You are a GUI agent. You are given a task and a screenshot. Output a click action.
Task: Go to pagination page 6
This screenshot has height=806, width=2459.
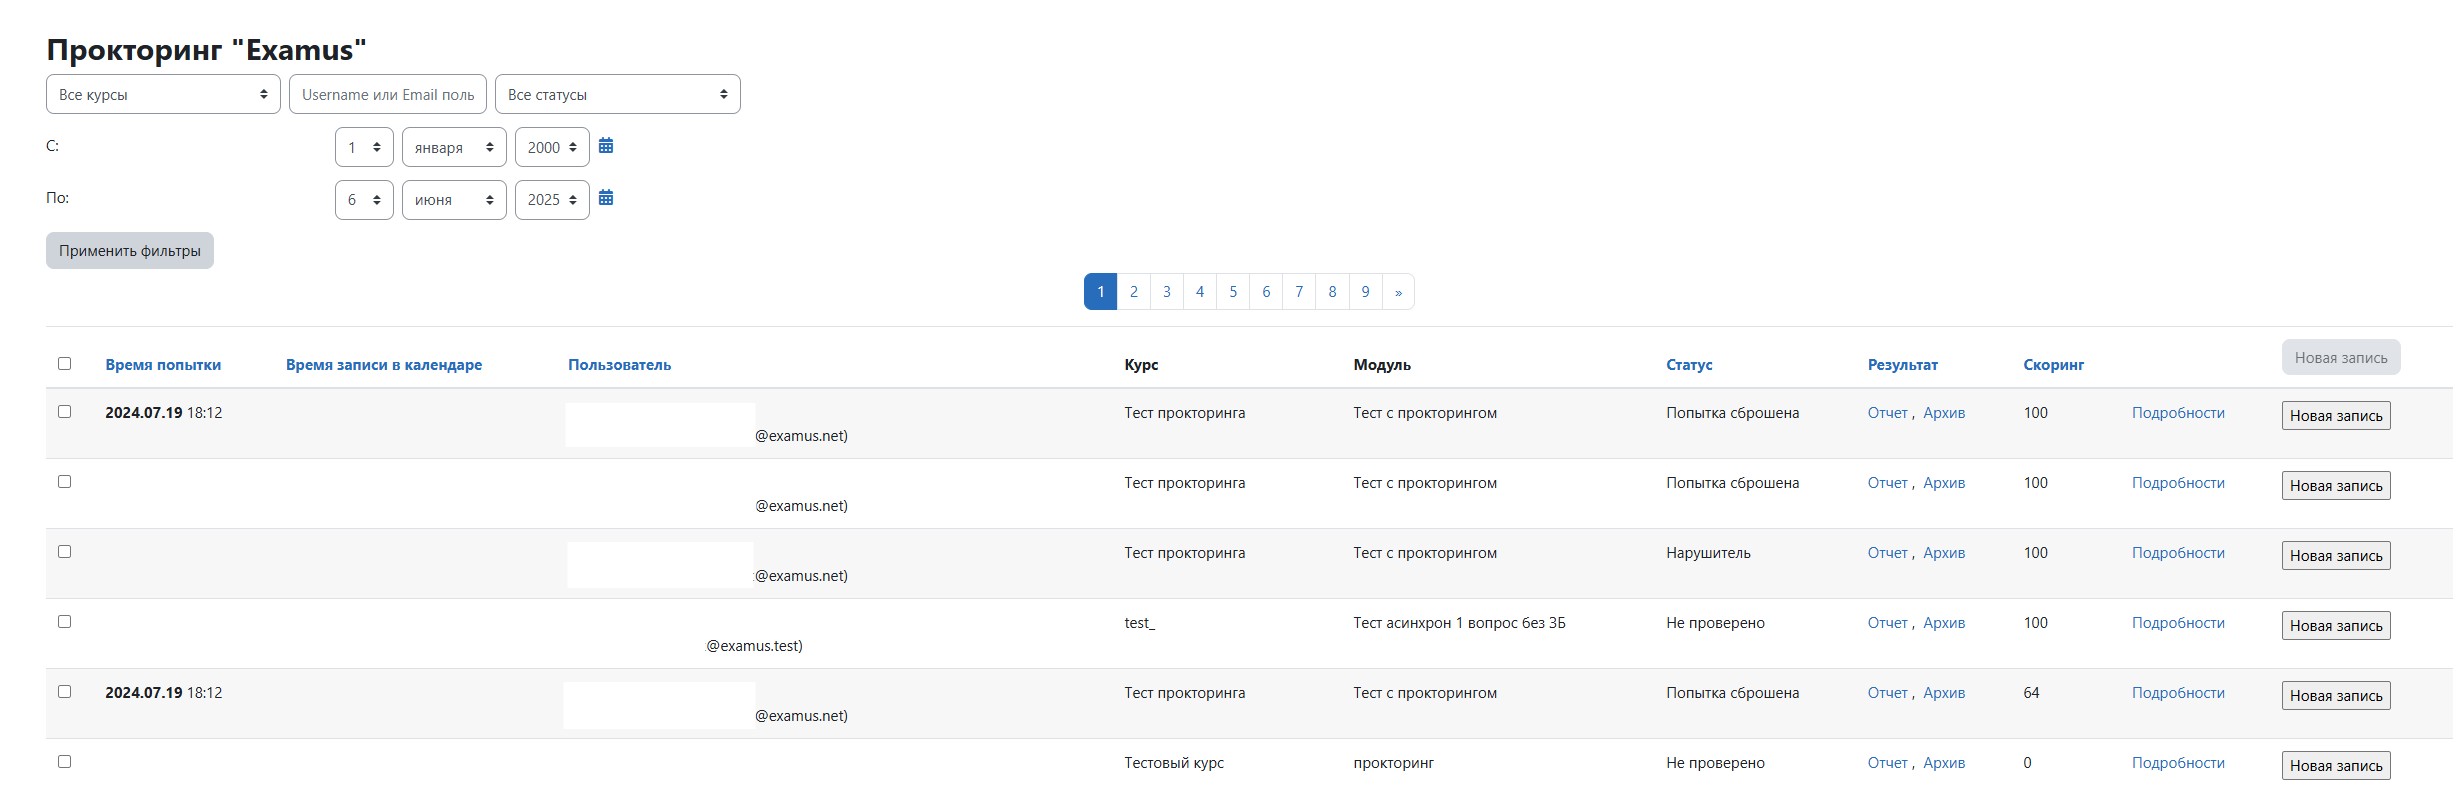pos(1266,292)
